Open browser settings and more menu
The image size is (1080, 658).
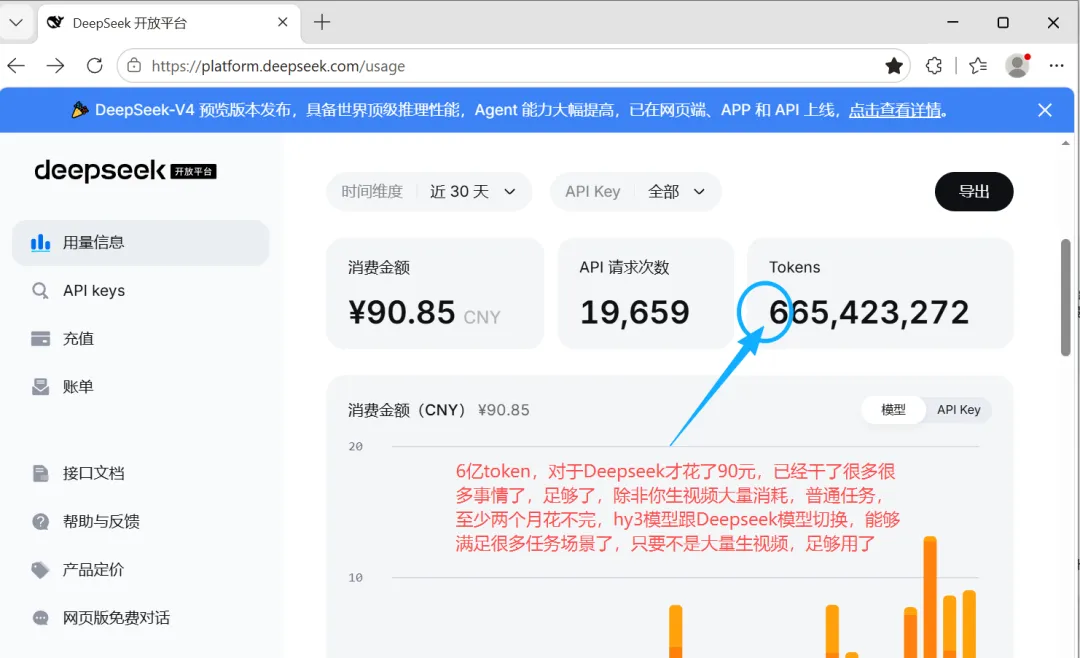[1057, 65]
